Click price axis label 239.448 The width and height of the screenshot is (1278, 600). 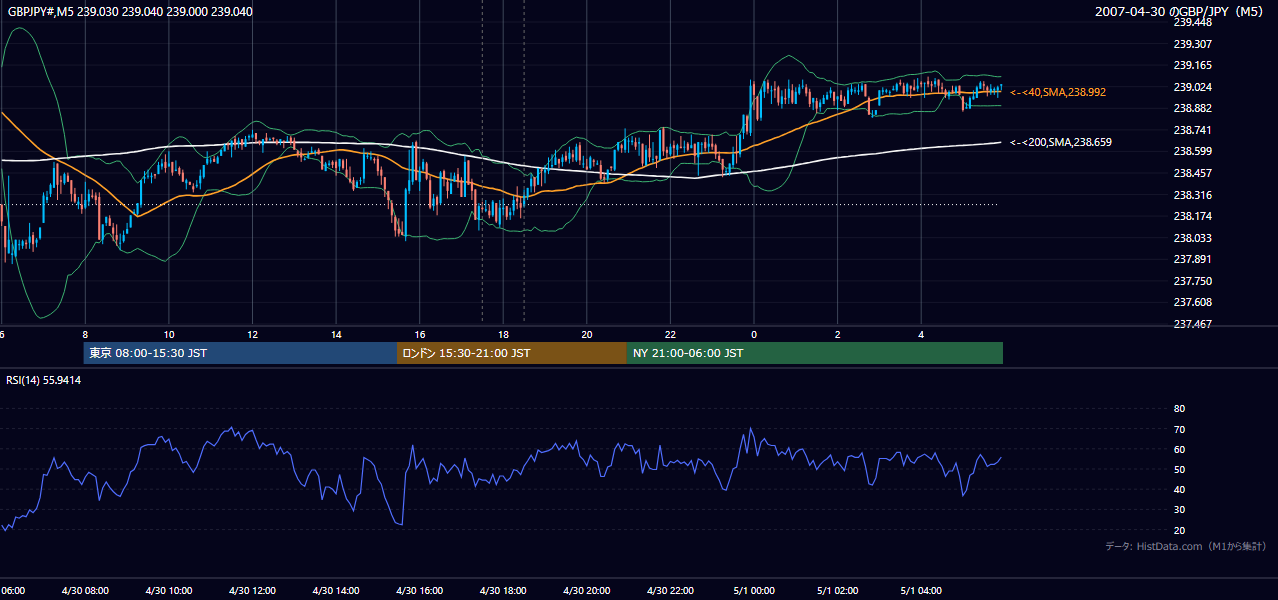(1192, 22)
